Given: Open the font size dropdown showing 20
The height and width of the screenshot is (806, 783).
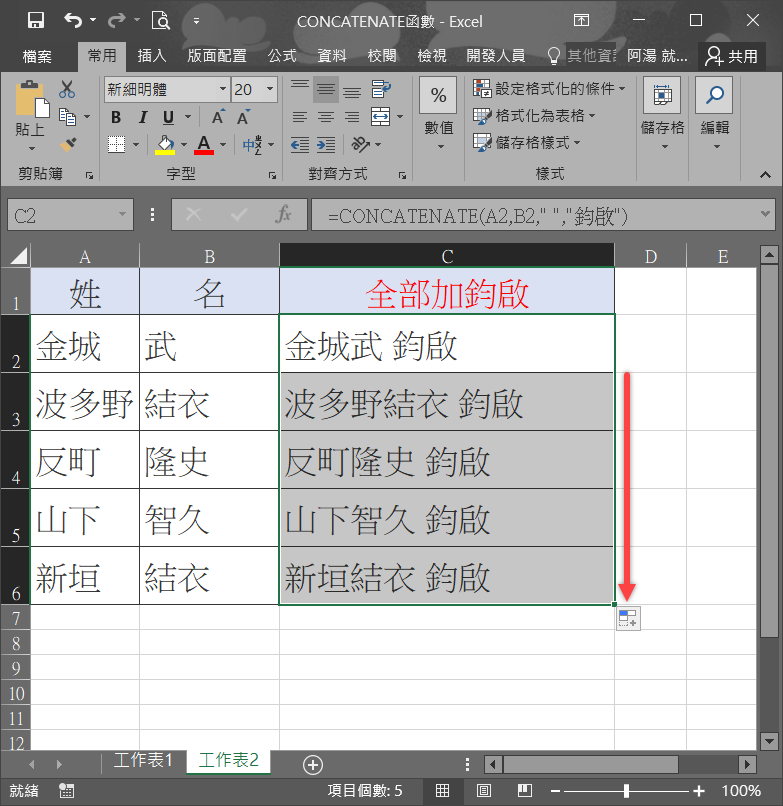Looking at the screenshot, I should [270, 89].
